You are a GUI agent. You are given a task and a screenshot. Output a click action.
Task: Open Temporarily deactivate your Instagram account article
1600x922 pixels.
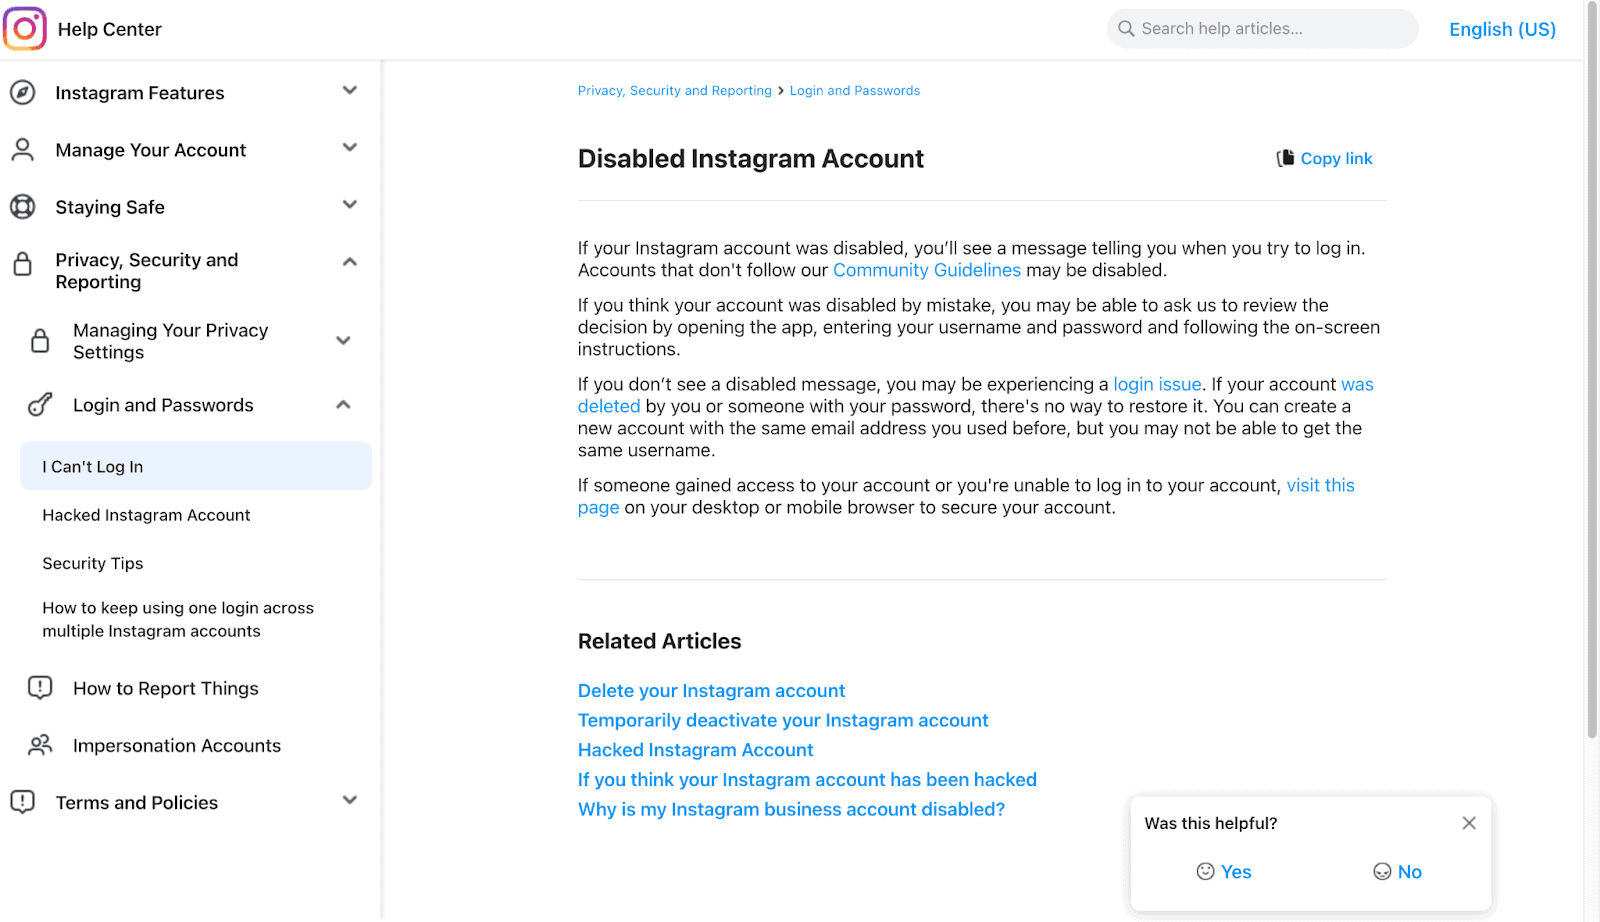[783, 720]
